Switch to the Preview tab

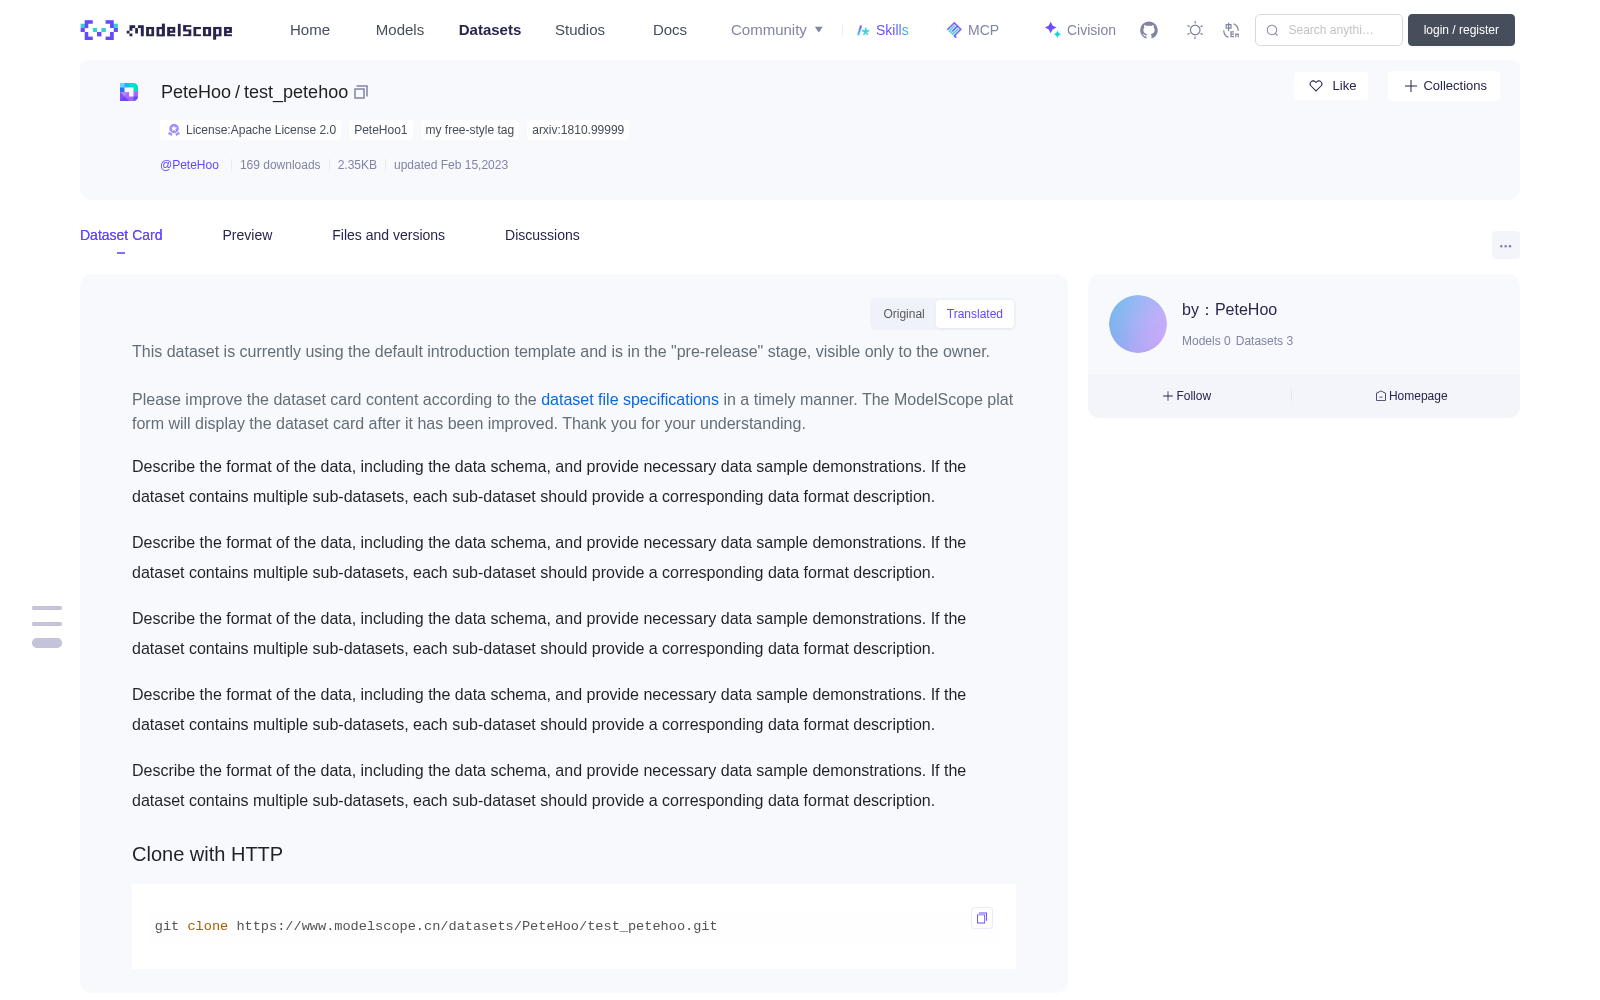247,235
